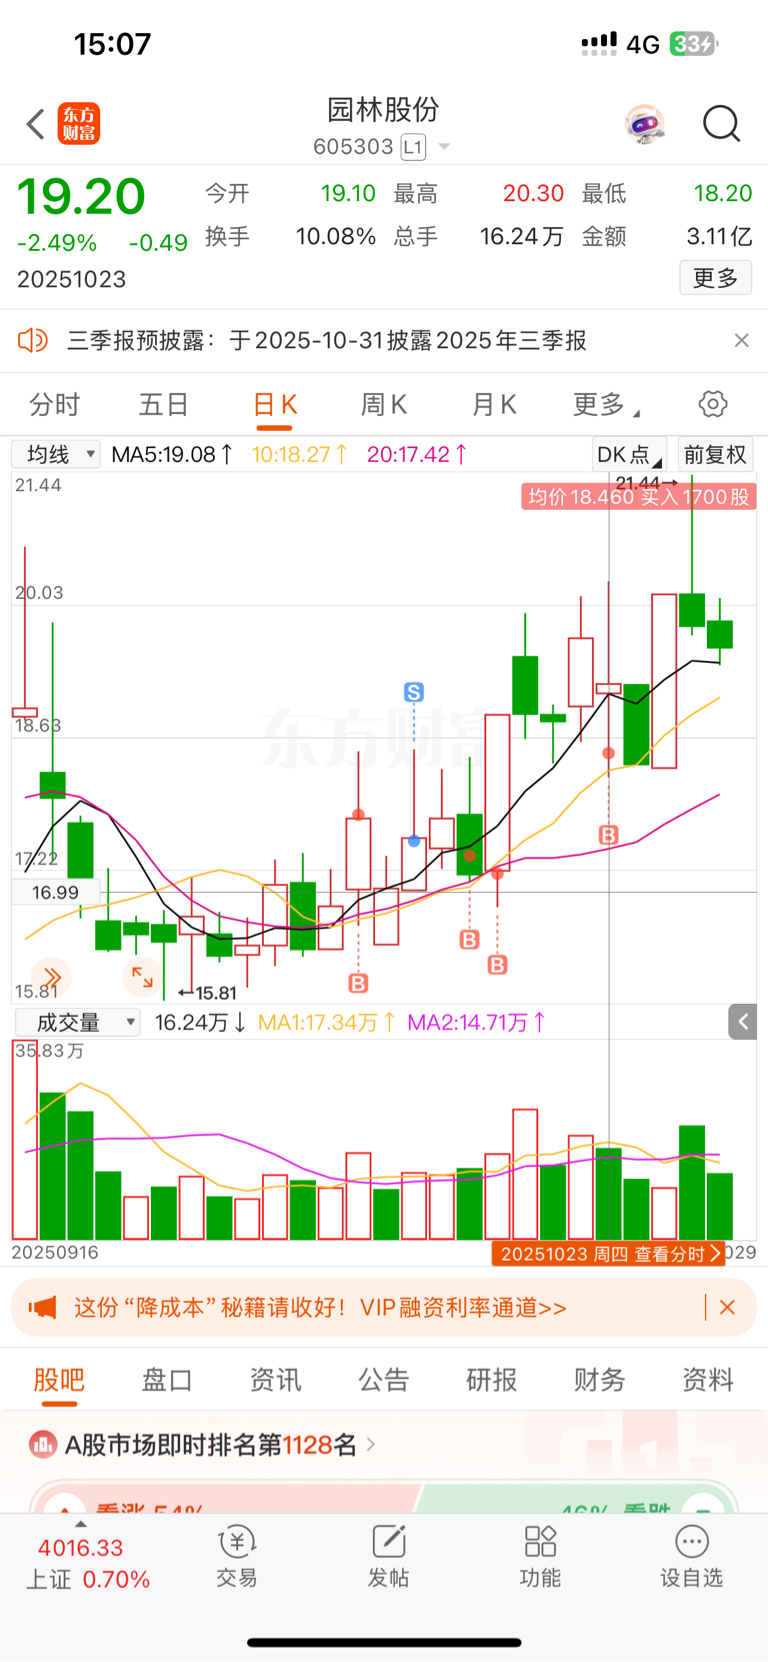Screen dimensions: 768x1662
Task: Tap the speaker announcement icon
Action: (33, 340)
